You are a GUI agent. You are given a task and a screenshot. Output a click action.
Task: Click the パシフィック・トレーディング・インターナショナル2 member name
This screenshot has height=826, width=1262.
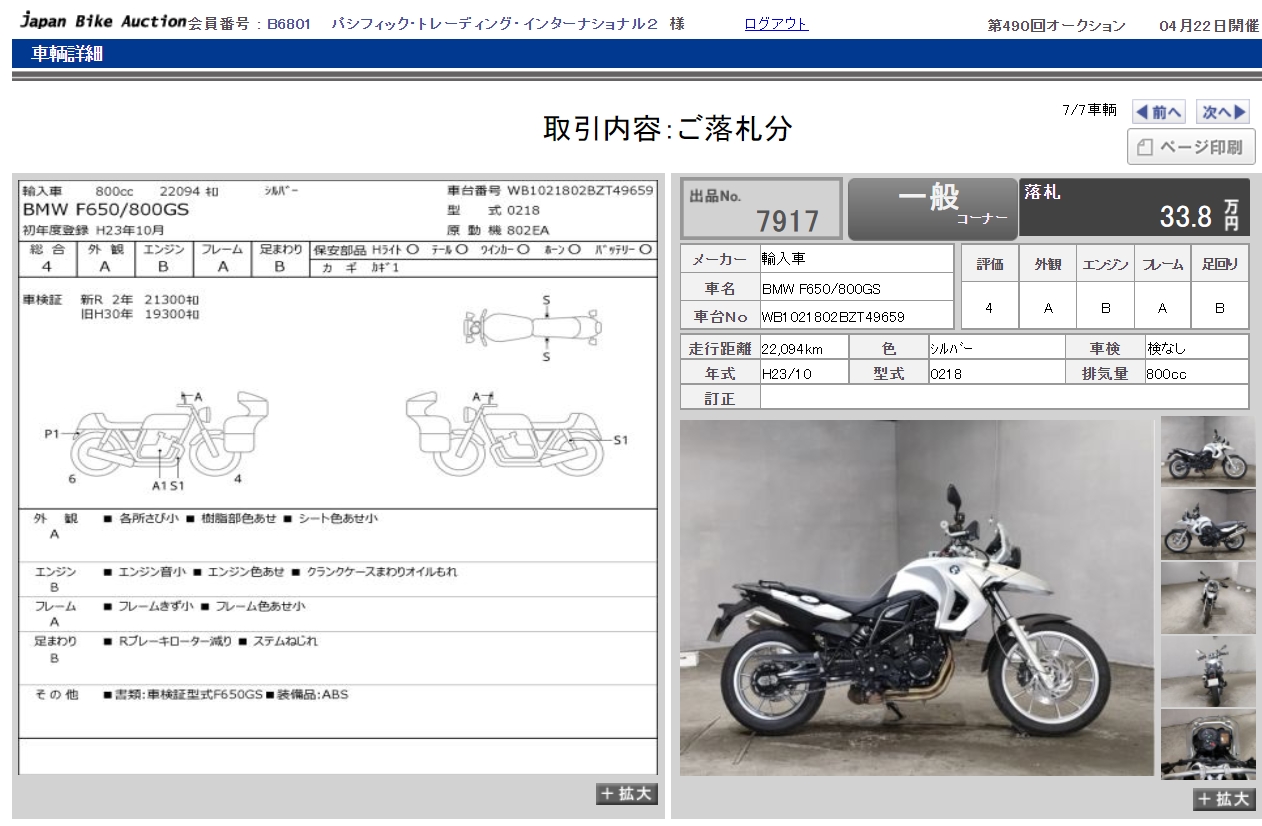click(x=495, y=24)
